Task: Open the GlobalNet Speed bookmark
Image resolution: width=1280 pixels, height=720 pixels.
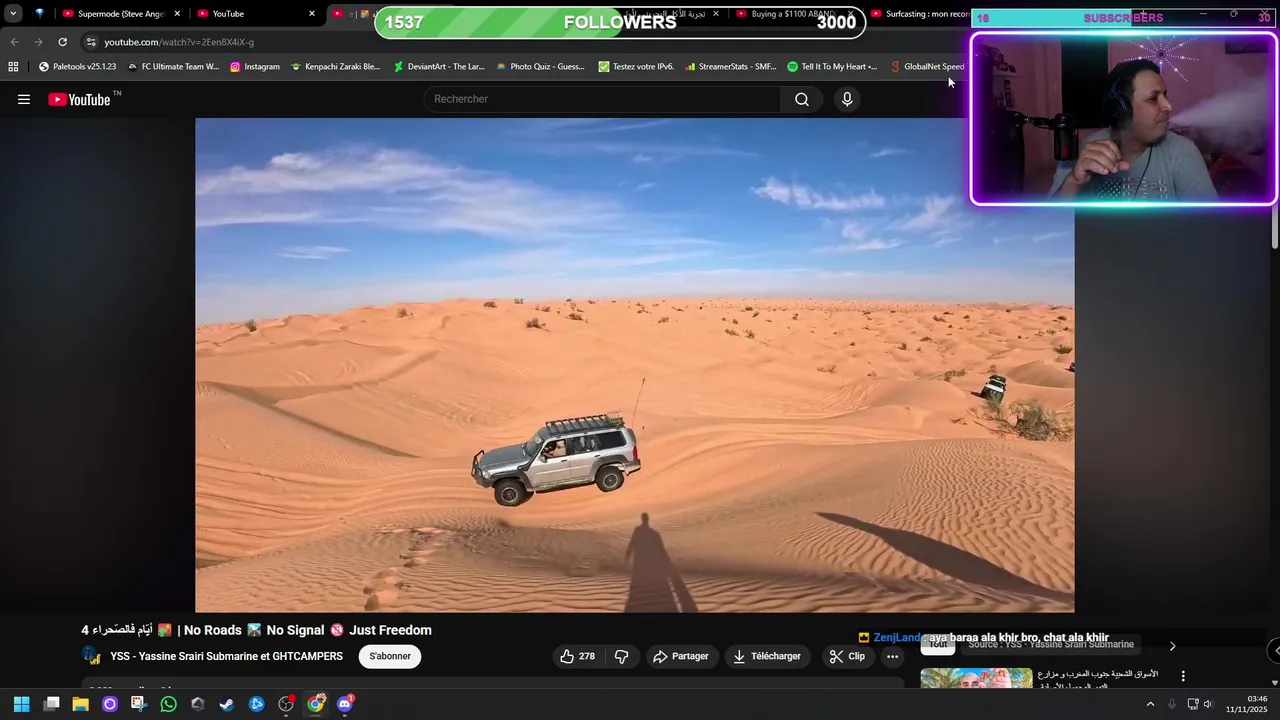Action: [927, 67]
